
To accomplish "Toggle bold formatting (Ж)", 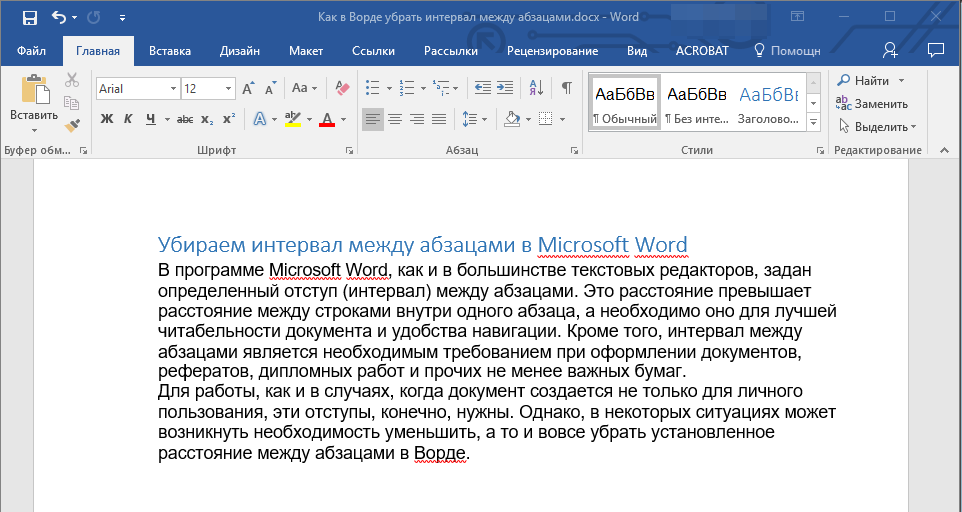I will [x=107, y=120].
